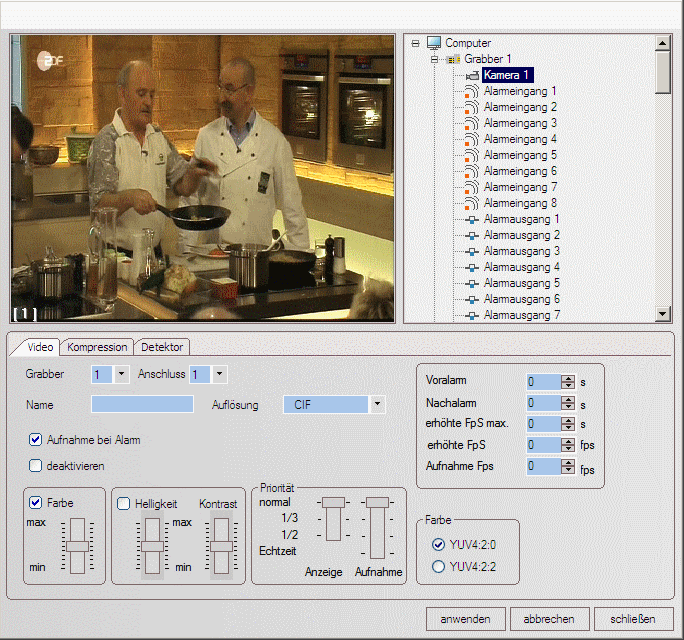The height and width of the screenshot is (640, 684).
Task: Open the Auflösung CIF dropdown
Action: (377, 404)
